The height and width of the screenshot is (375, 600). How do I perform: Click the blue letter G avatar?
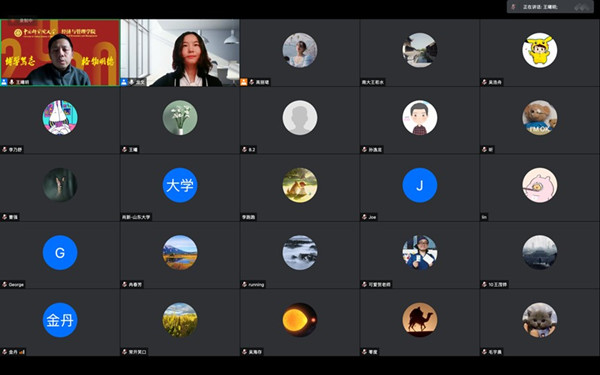60,253
